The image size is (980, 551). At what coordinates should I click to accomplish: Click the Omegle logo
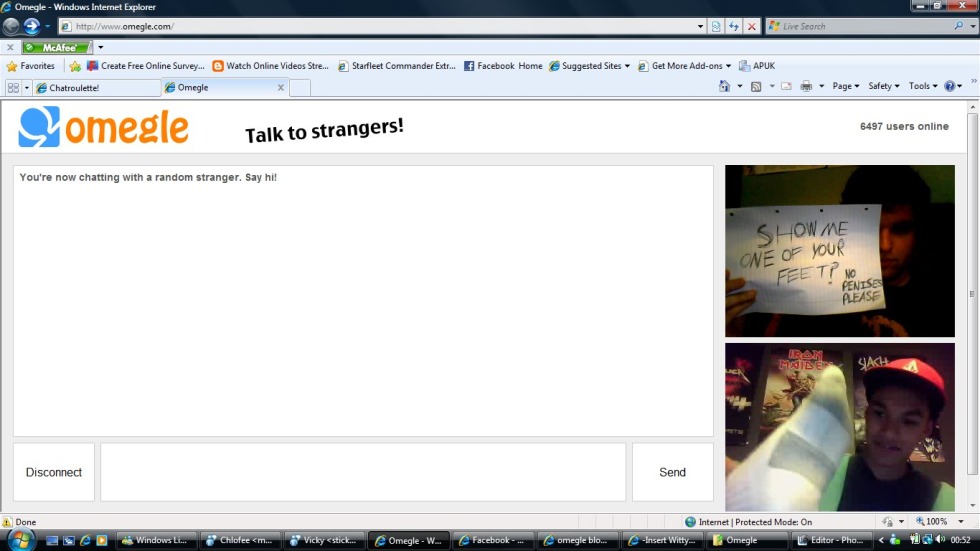[103, 127]
